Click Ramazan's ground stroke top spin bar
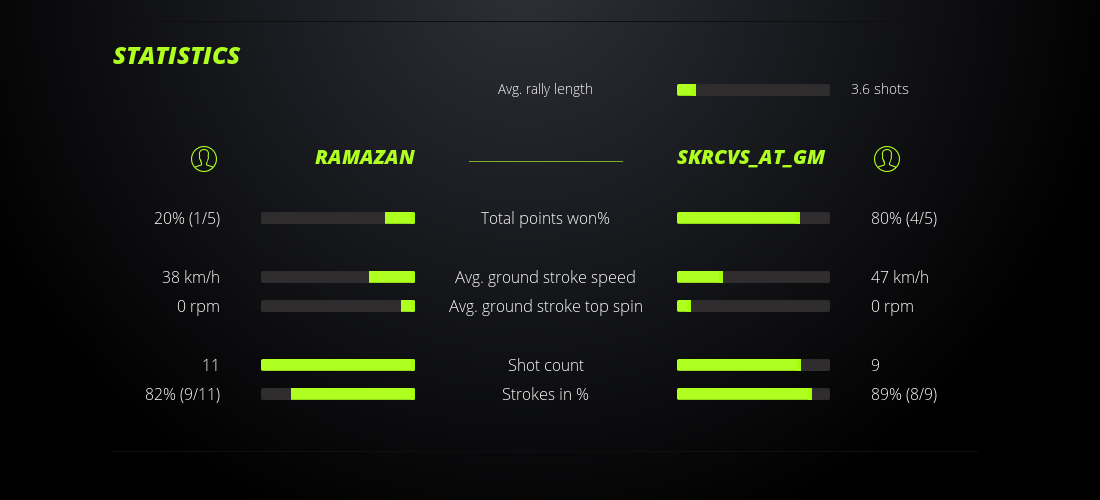This screenshot has width=1100, height=500. click(338, 306)
